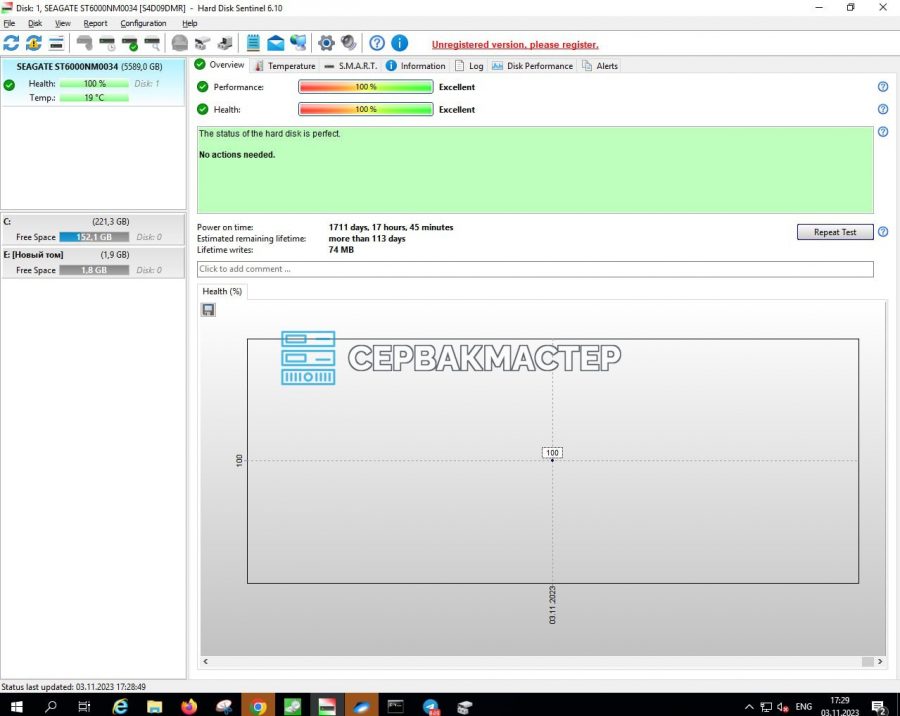Image resolution: width=900 pixels, height=716 pixels.
Task: Open Google Chrome from the taskbar
Action: tap(258, 706)
